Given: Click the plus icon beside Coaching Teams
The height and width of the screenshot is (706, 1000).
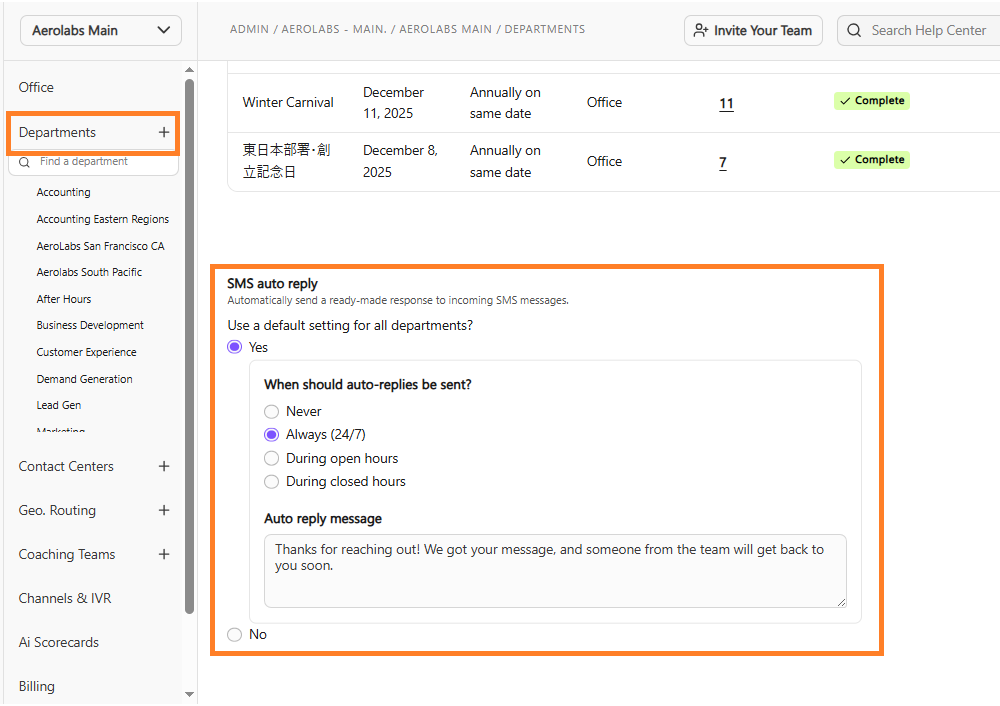Looking at the screenshot, I should tap(164, 554).
